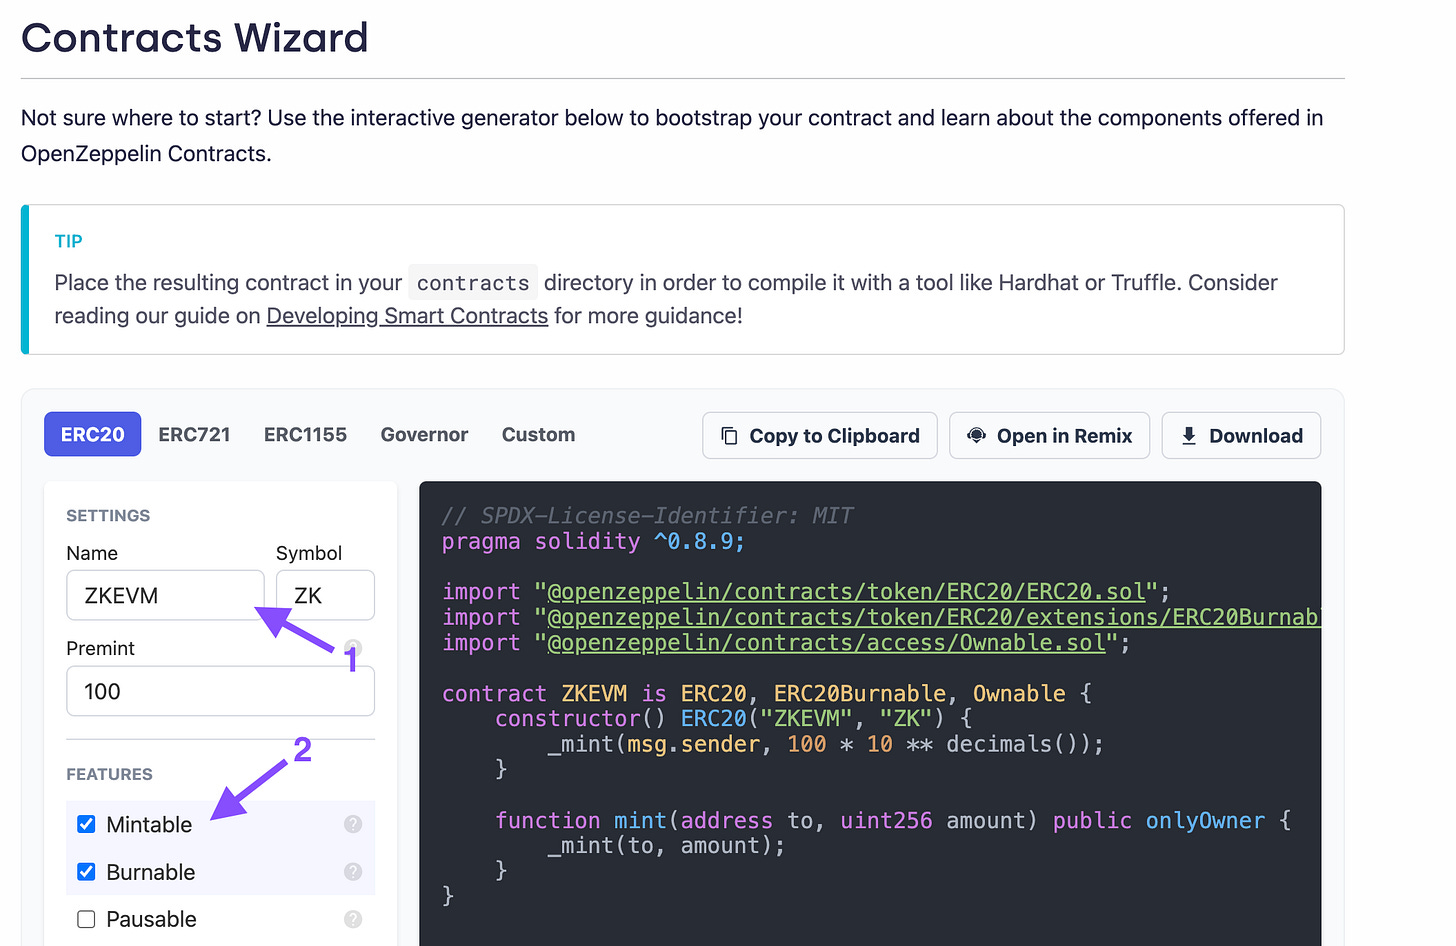Click the Name field containing ZKEVM
The width and height of the screenshot is (1456, 946).
[x=165, y=595]
